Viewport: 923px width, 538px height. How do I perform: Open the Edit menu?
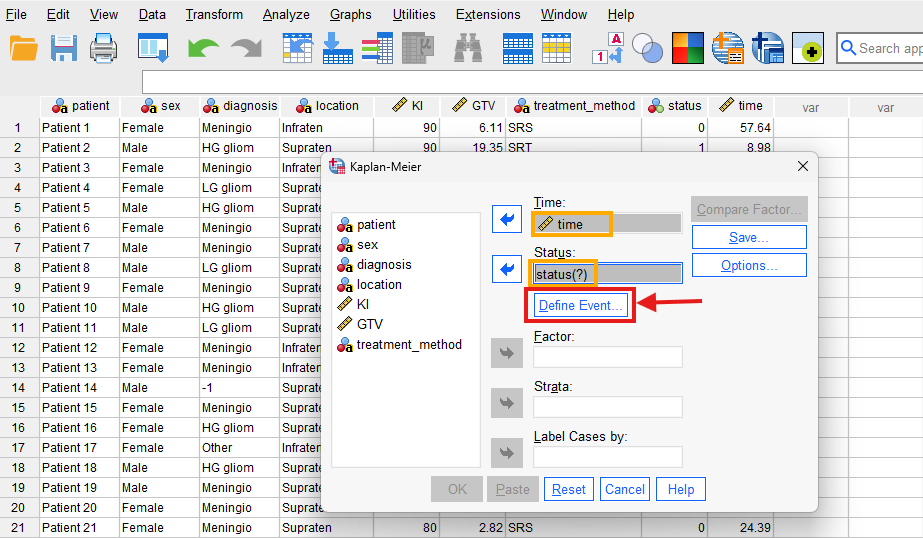[x=58, y=14]
